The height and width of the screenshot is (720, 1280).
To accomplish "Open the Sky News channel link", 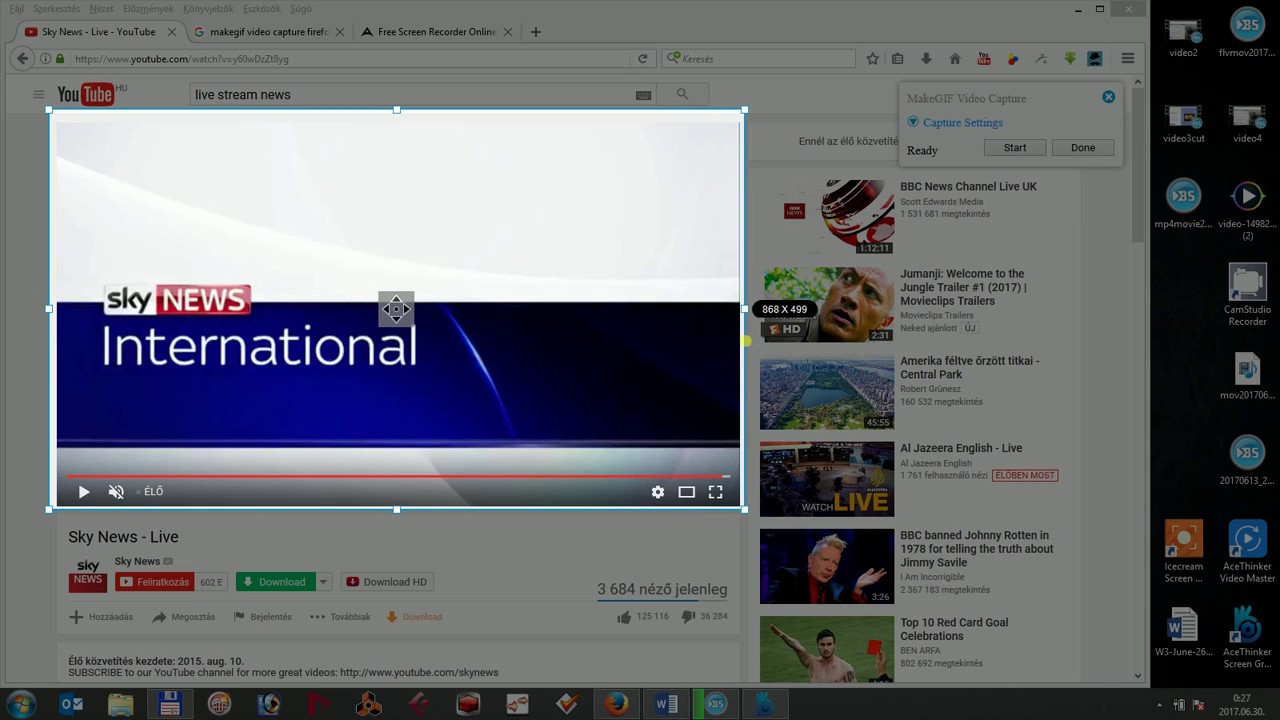I will [x=137, y=561].
